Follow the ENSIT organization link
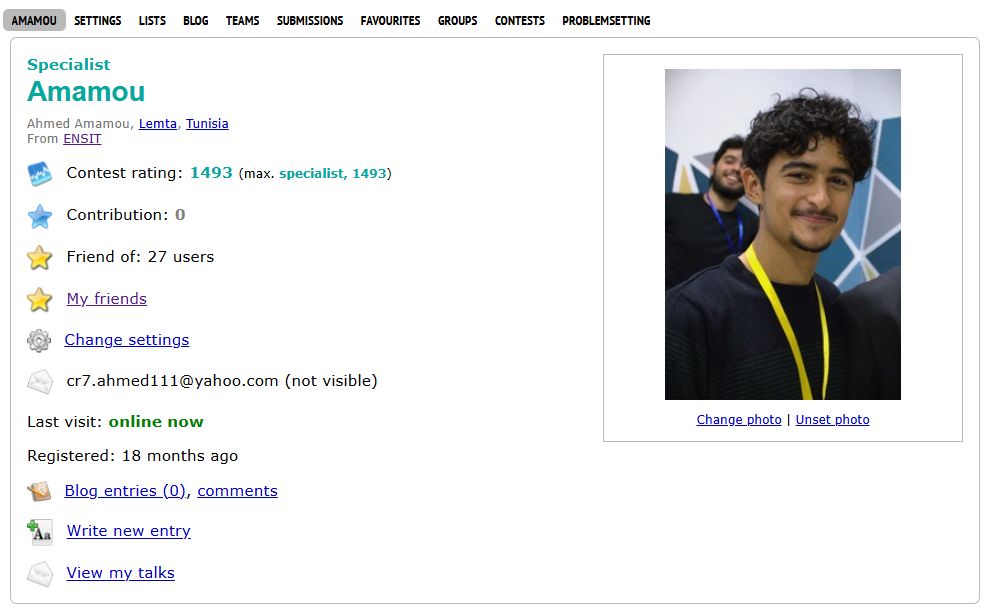 point(82,139)
